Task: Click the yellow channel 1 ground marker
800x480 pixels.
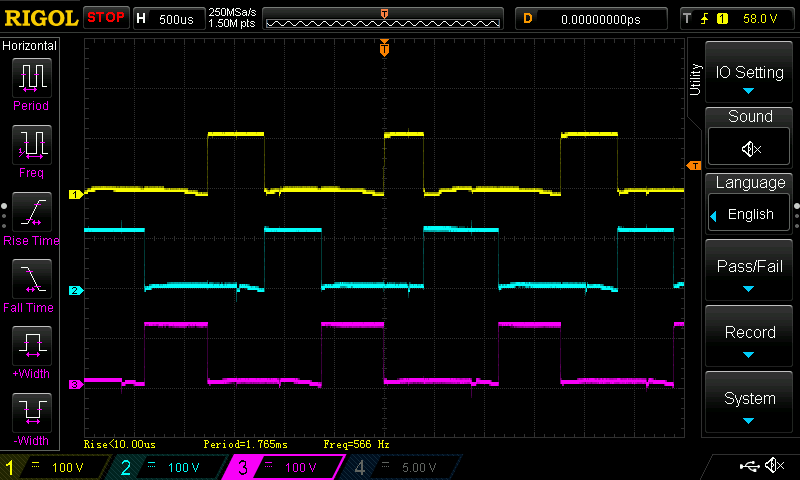Action: pyautogui.click(x=76, y=194)
